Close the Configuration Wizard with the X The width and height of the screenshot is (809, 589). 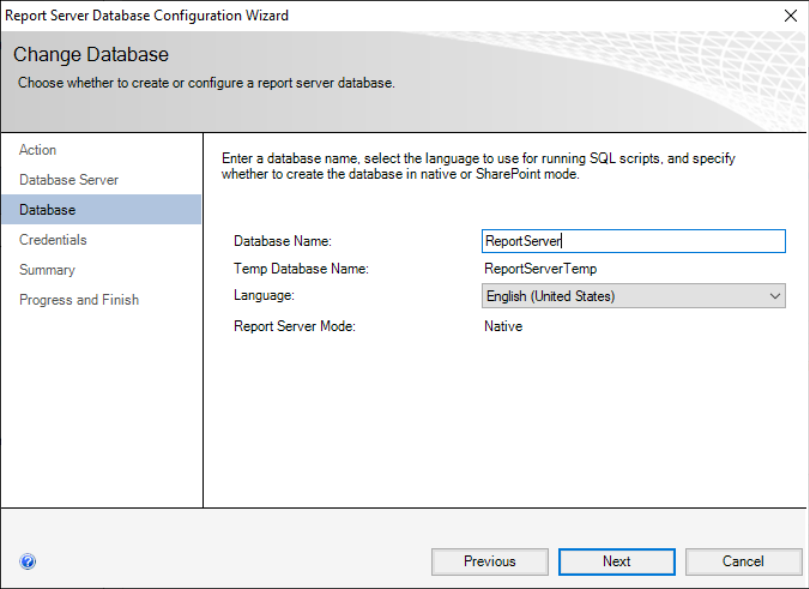[x=790, y=15]
